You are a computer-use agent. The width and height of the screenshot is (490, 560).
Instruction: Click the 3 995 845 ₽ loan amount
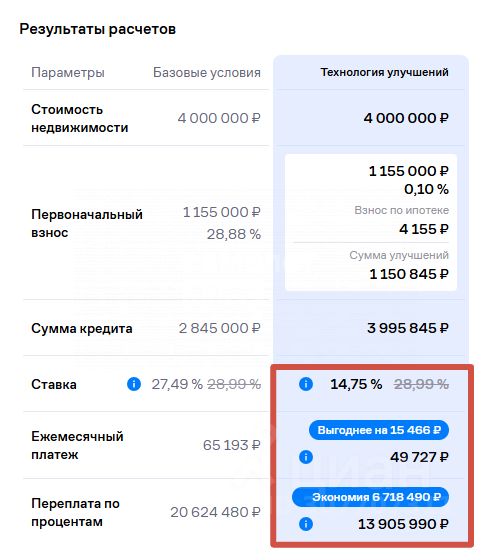pos(408,328)
